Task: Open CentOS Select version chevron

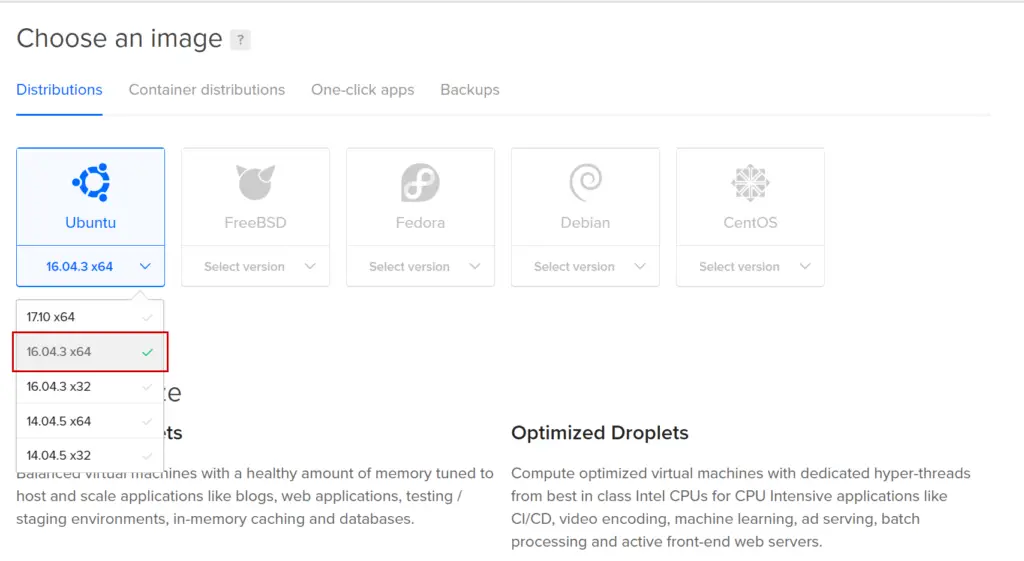Action: click(x=805, y=266)
